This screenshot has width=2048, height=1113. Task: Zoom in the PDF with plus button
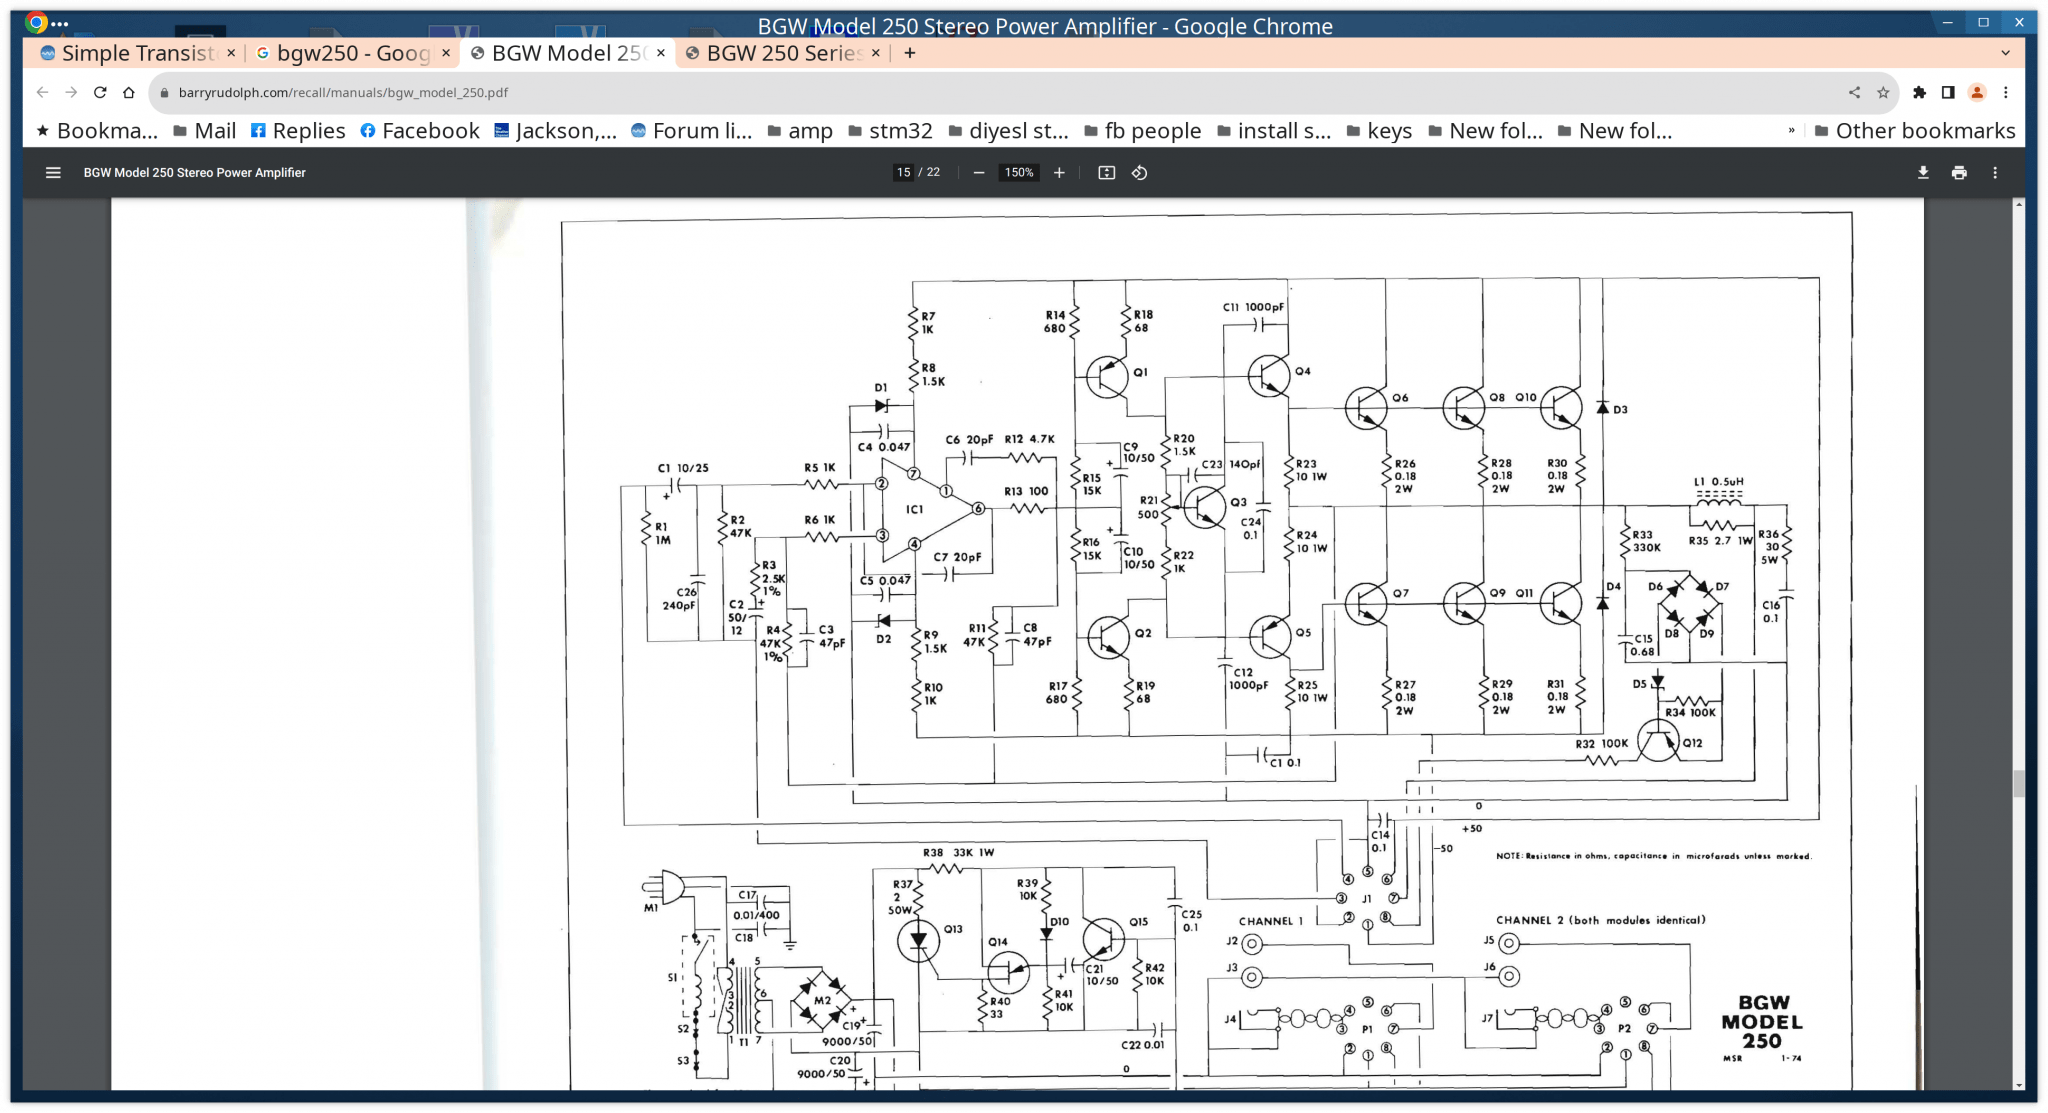tap(1059, 173)
